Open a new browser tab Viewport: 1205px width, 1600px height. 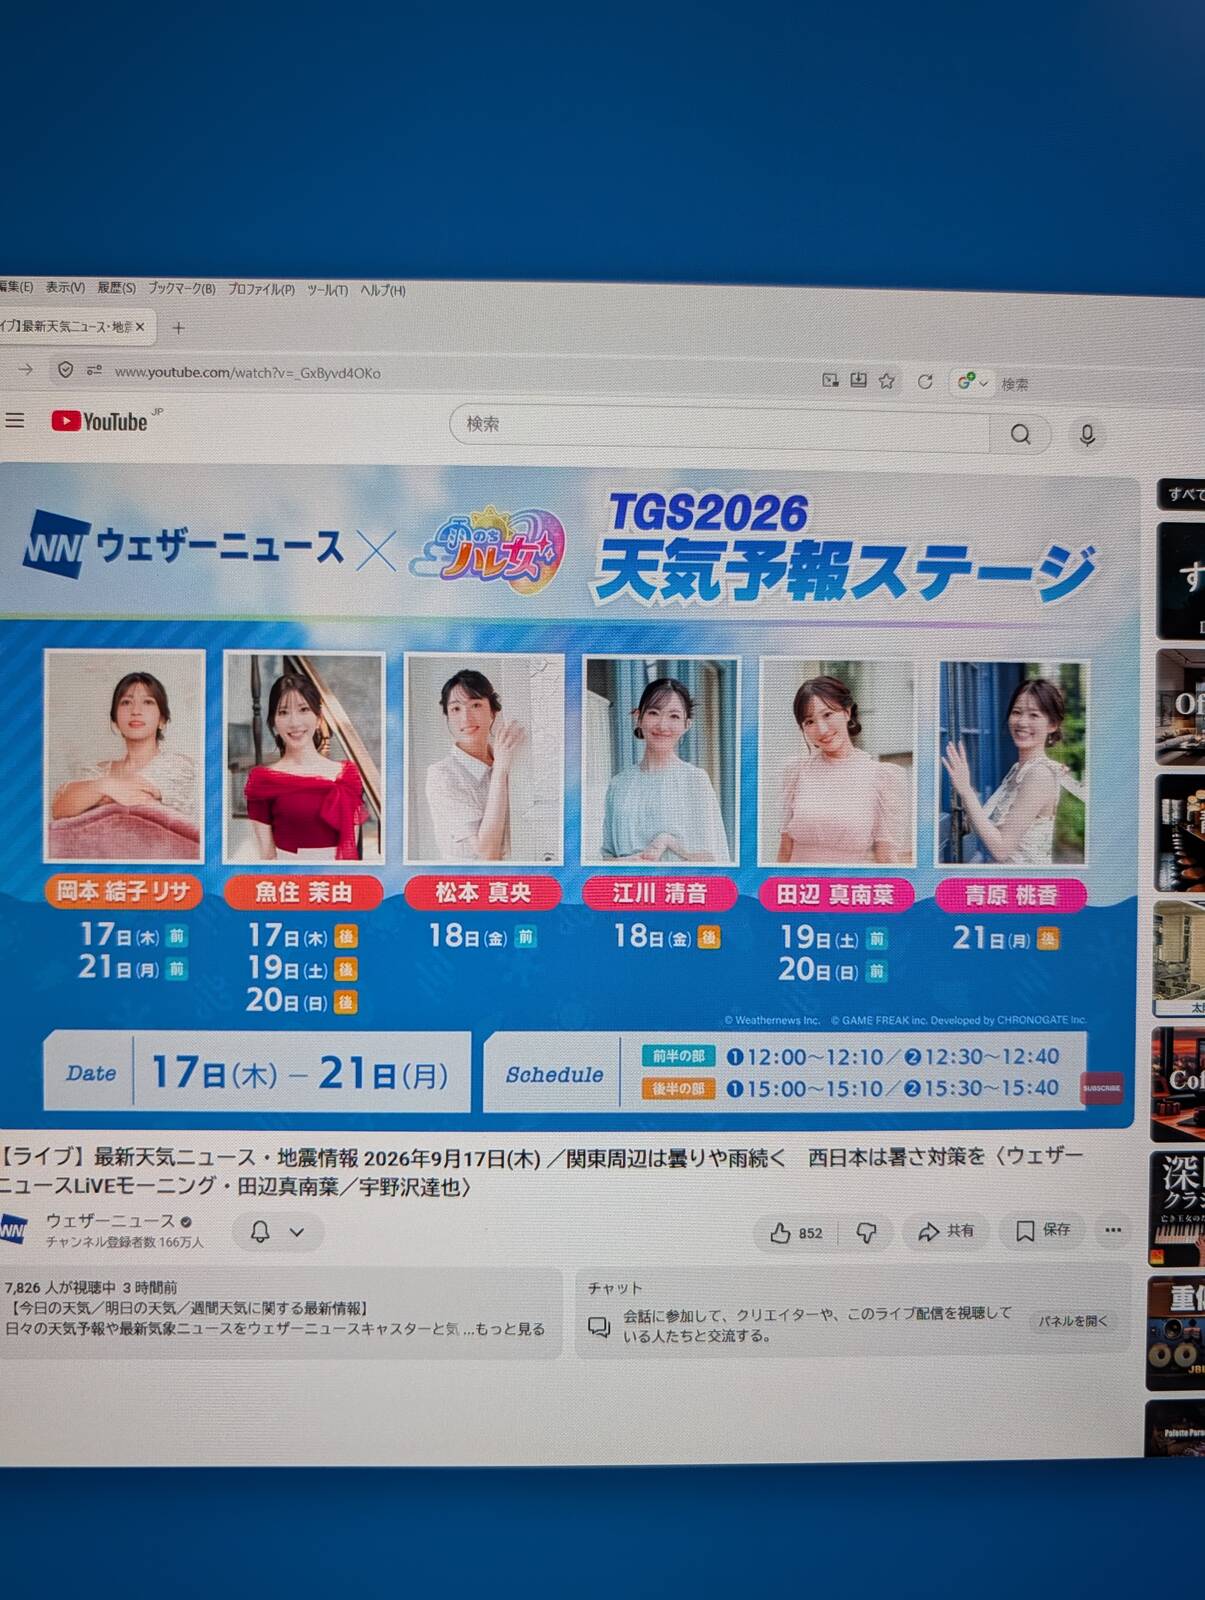pyautogui.click(x=178, y=327)
